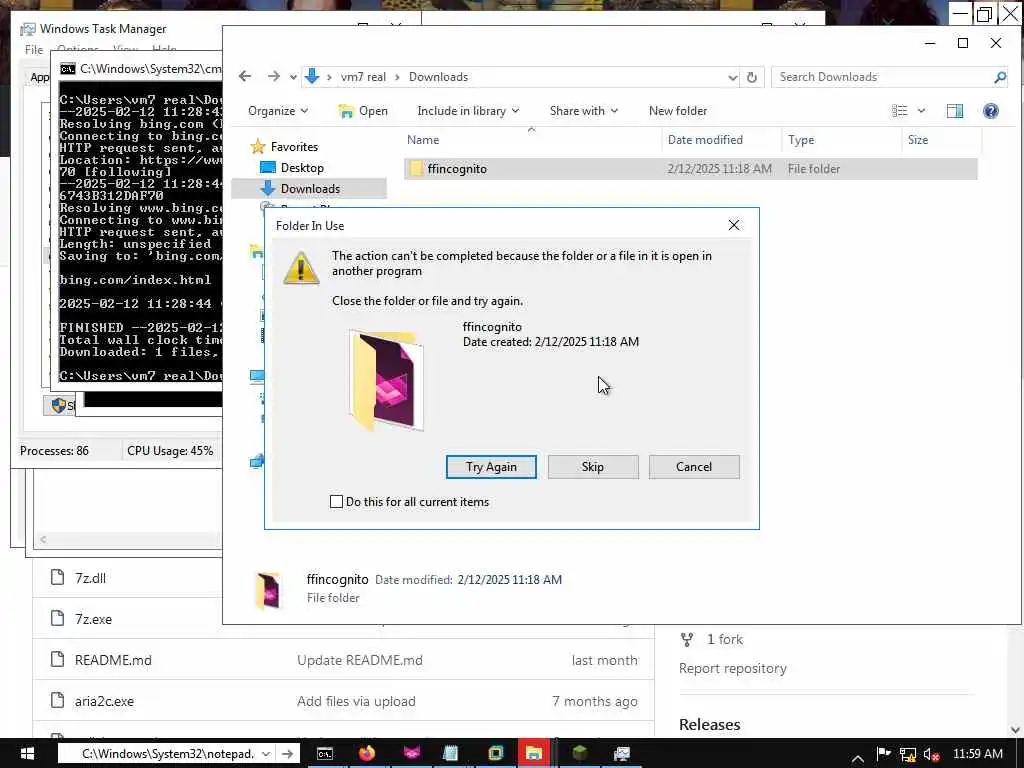This screenshot has width=1024, height=768.
Task: Click 'Update README.md' commit message
Action: tap(360, 660)
